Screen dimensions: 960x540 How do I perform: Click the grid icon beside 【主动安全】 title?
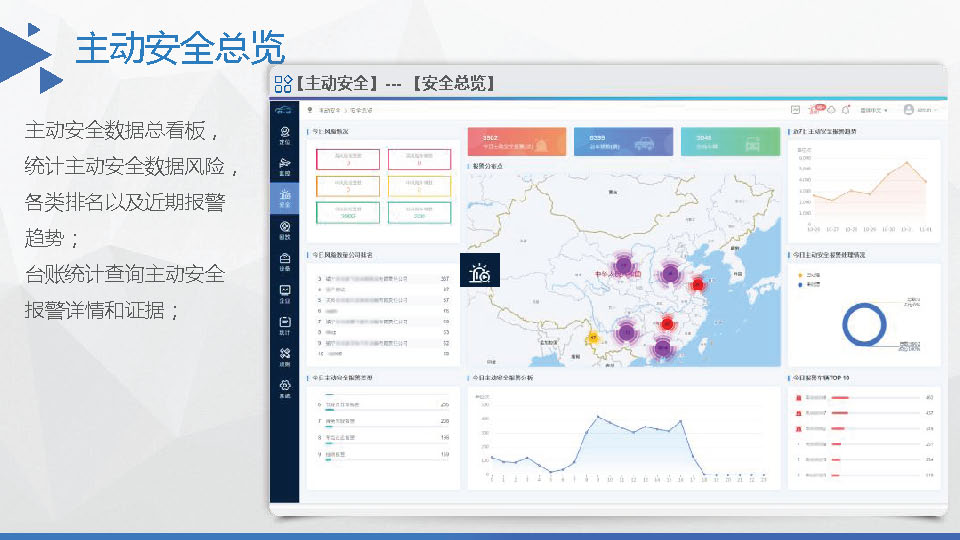pos(283,84)
